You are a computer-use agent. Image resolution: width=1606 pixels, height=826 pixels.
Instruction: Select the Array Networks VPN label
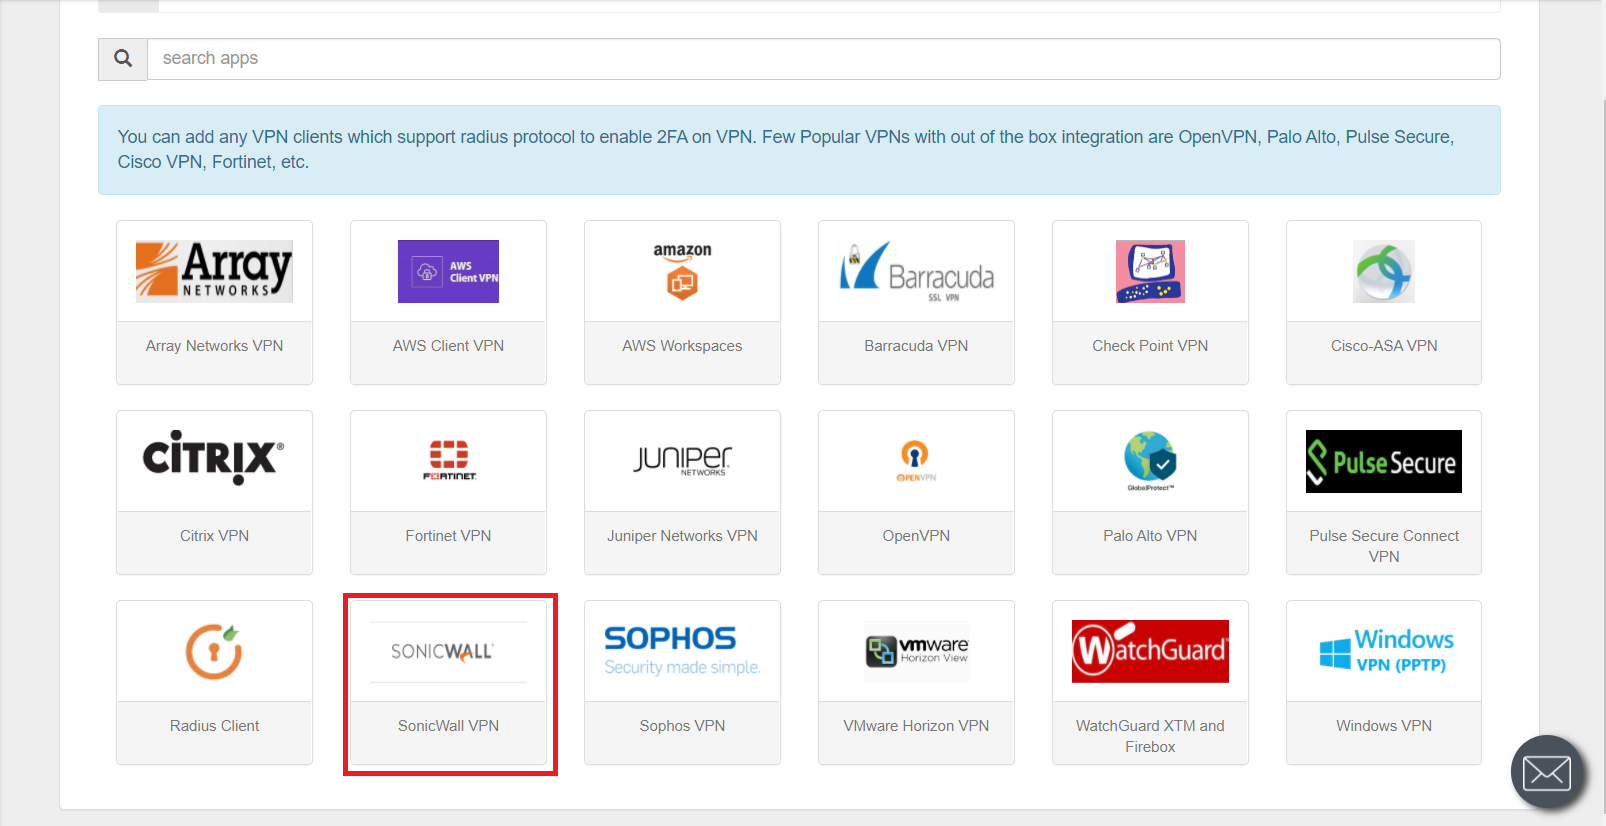214,346
